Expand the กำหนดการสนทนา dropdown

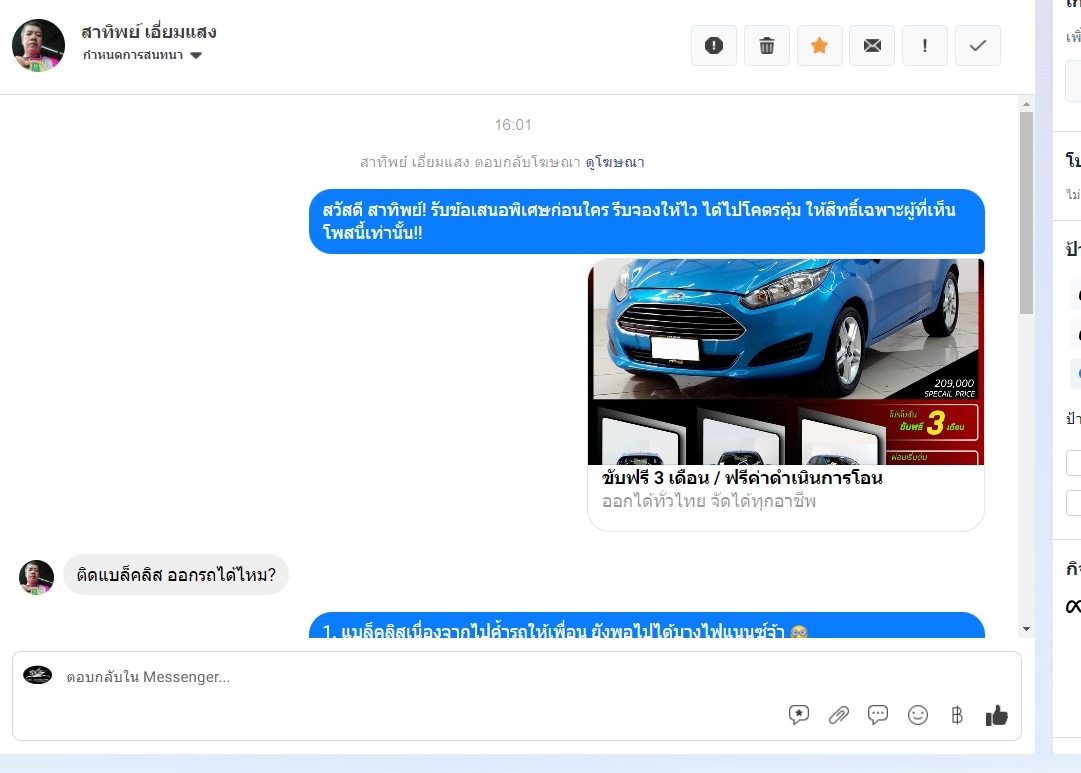[142, 55]
